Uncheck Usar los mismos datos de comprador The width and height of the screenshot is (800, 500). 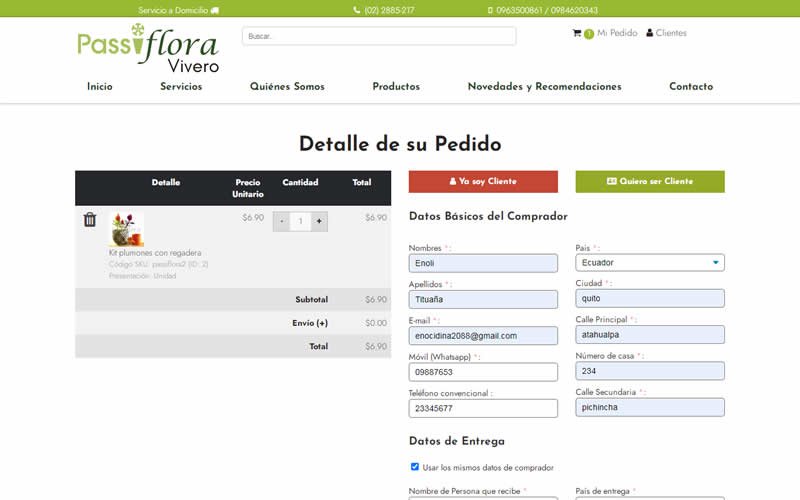coord(415,467)
